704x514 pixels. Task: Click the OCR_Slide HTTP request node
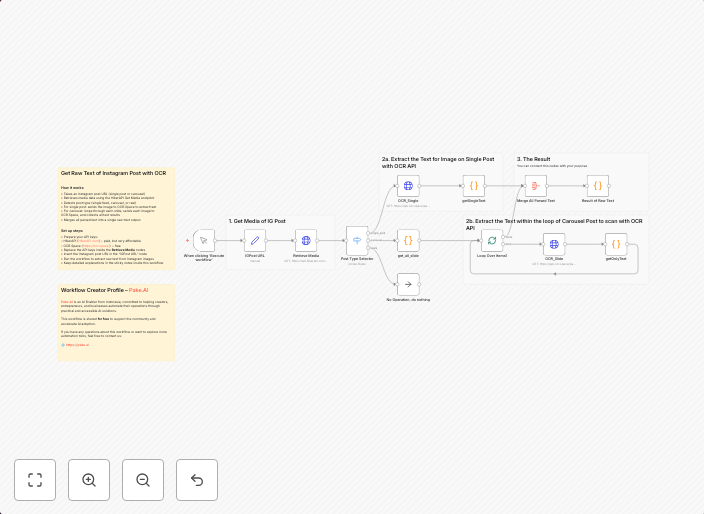(x=554, y=244)
